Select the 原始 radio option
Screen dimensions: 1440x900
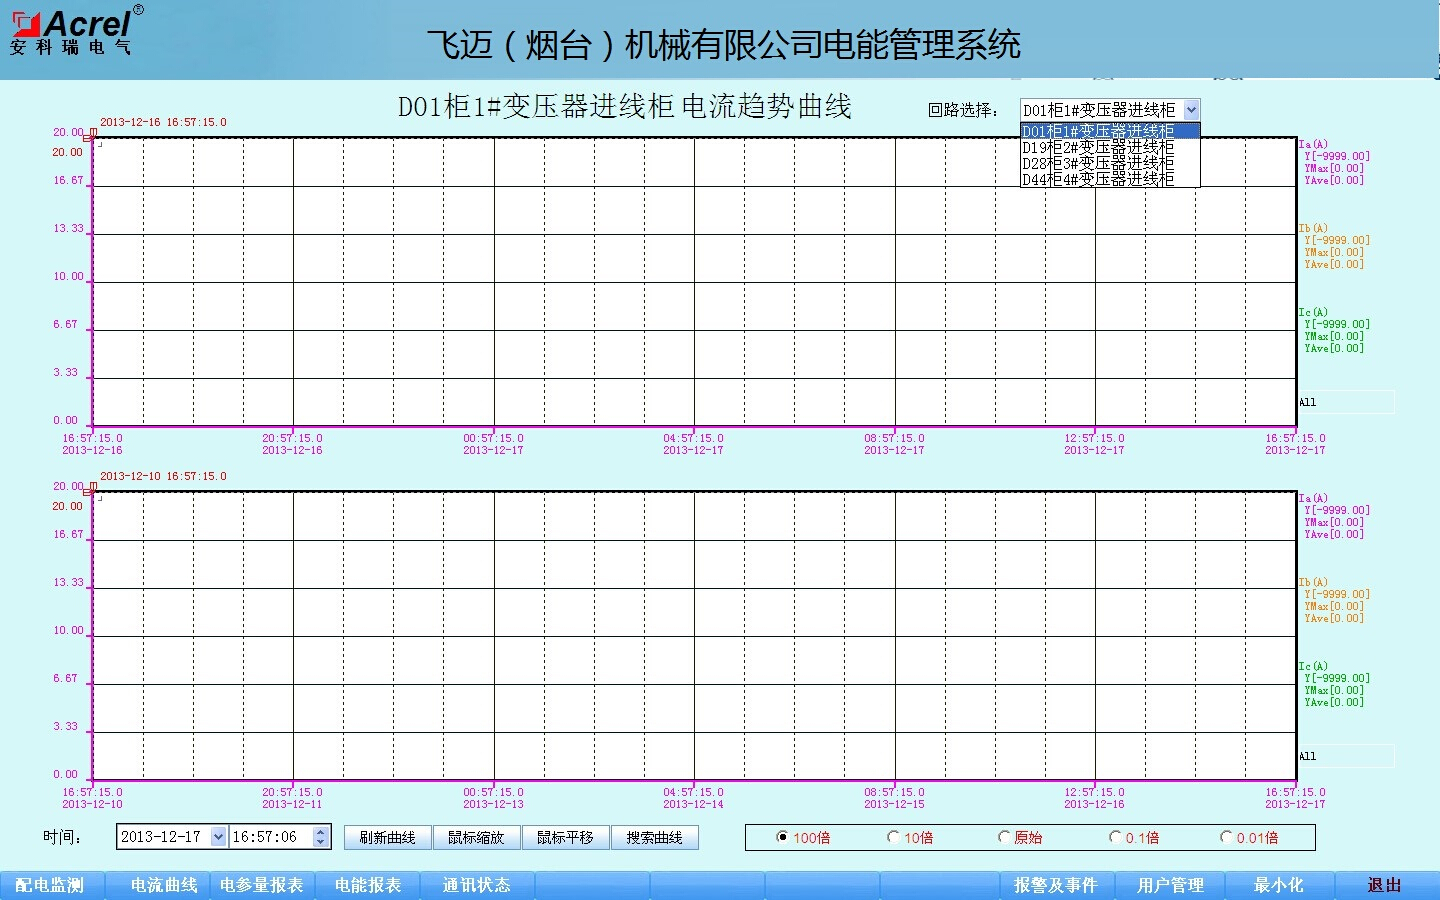point(1005,837)
